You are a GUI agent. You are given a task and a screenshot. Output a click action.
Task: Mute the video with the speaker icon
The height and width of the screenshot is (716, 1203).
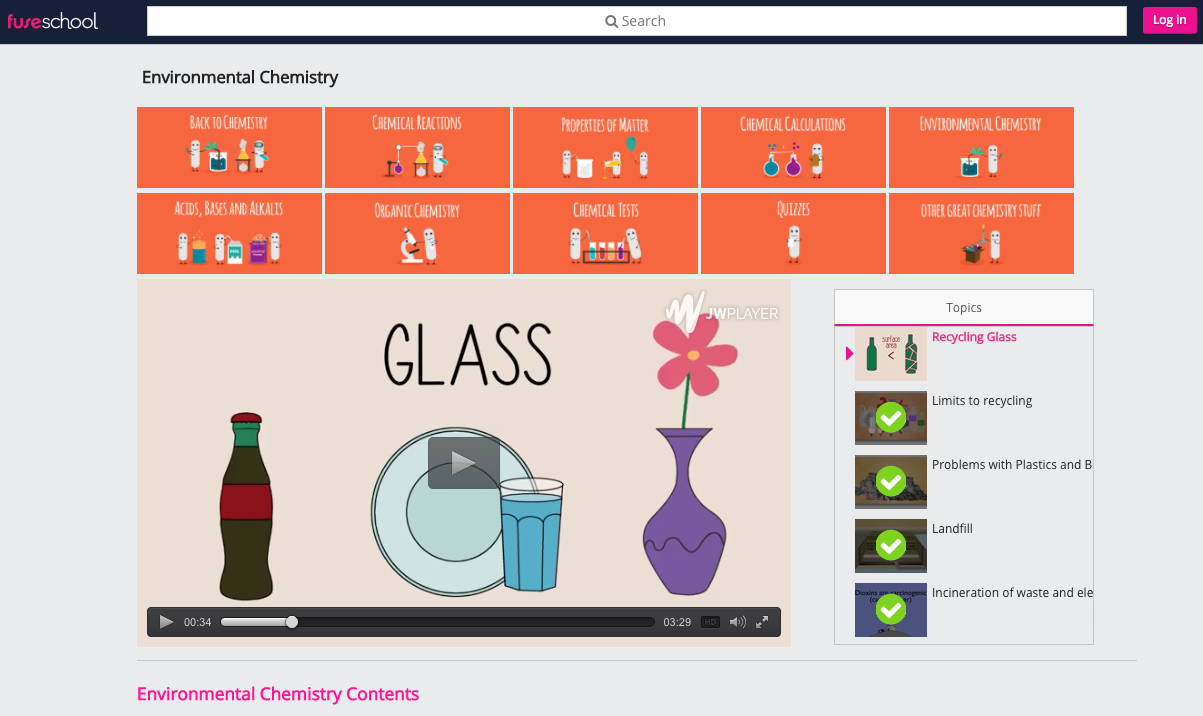pyautogui.click(x=736, y=621)
